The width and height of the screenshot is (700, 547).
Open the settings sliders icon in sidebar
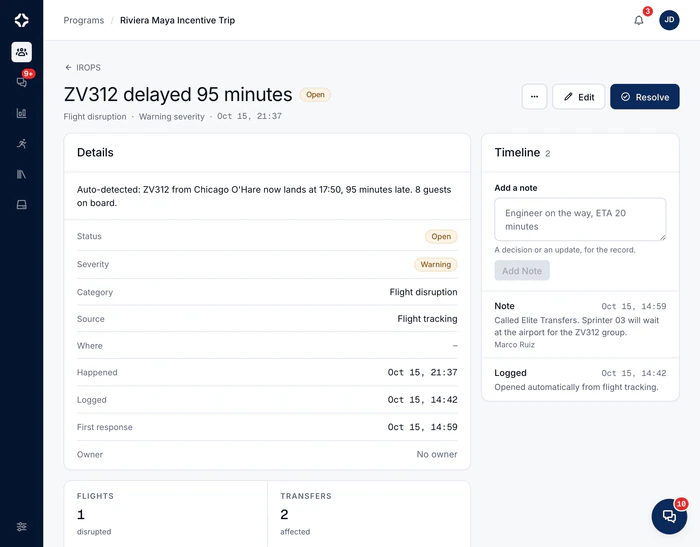point(21,526)
